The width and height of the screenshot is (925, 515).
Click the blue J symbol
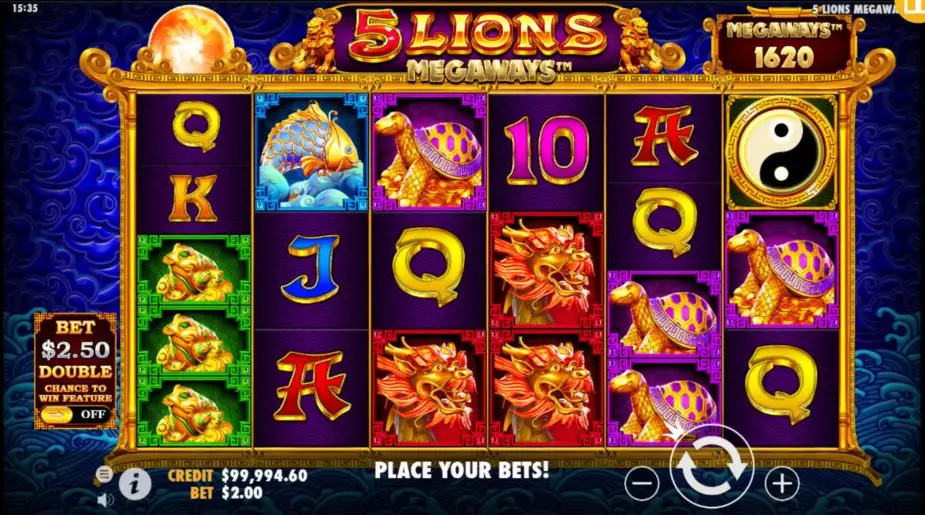point(311,268)
